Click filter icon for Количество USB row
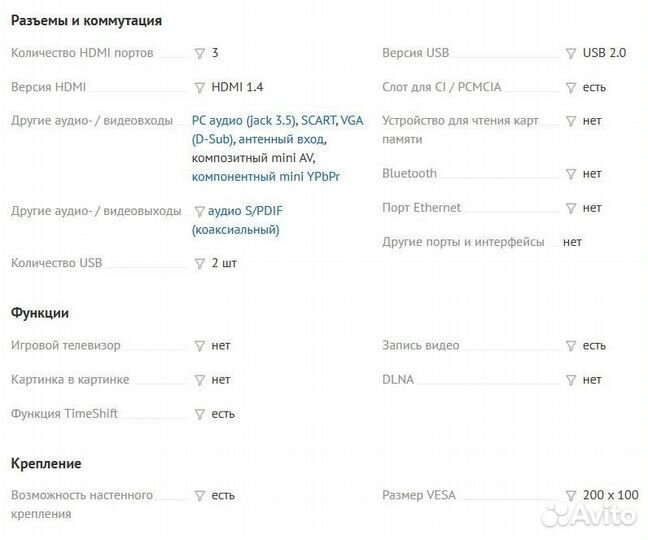Viewport: 648px width, 540px height. 199,264
